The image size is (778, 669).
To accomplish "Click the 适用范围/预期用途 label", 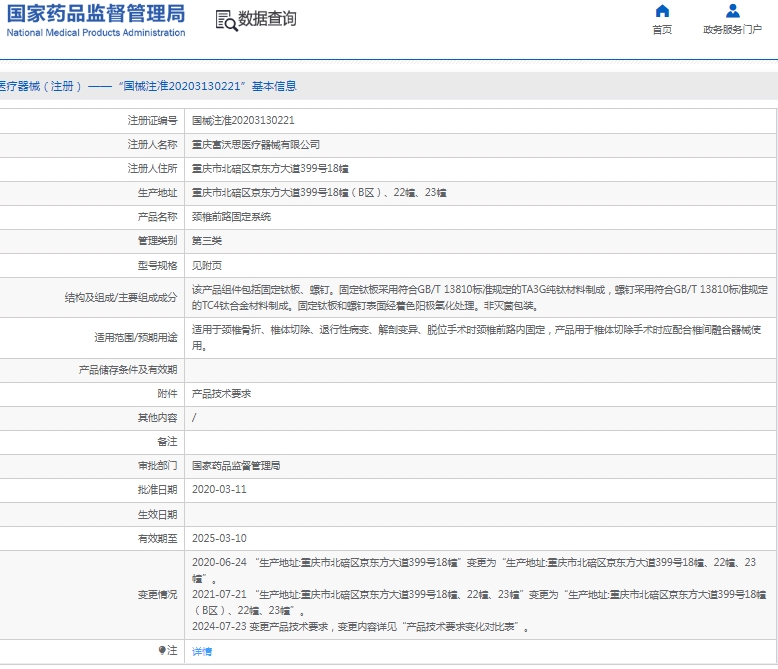I will click(135, 338).
